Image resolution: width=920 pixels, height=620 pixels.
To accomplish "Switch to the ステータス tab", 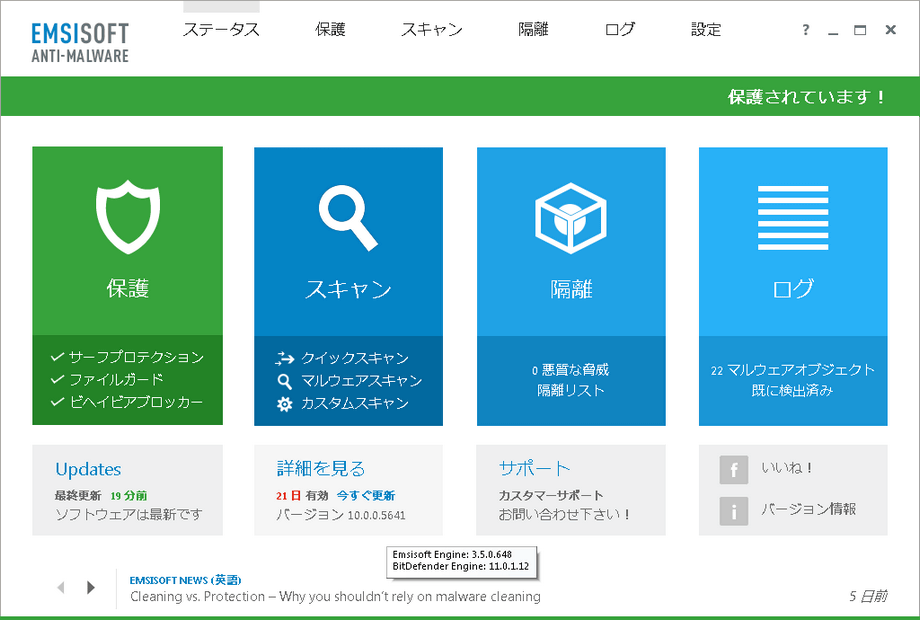I will point(221,29).
